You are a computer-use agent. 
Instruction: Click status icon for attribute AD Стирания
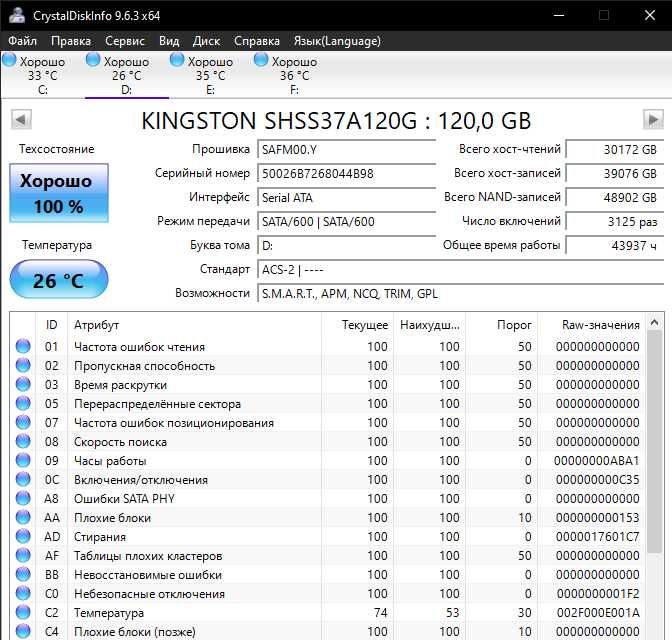point(23,536)
